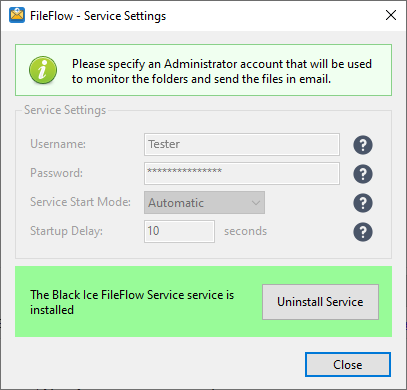Open help for the Password field

coord(363,174)
